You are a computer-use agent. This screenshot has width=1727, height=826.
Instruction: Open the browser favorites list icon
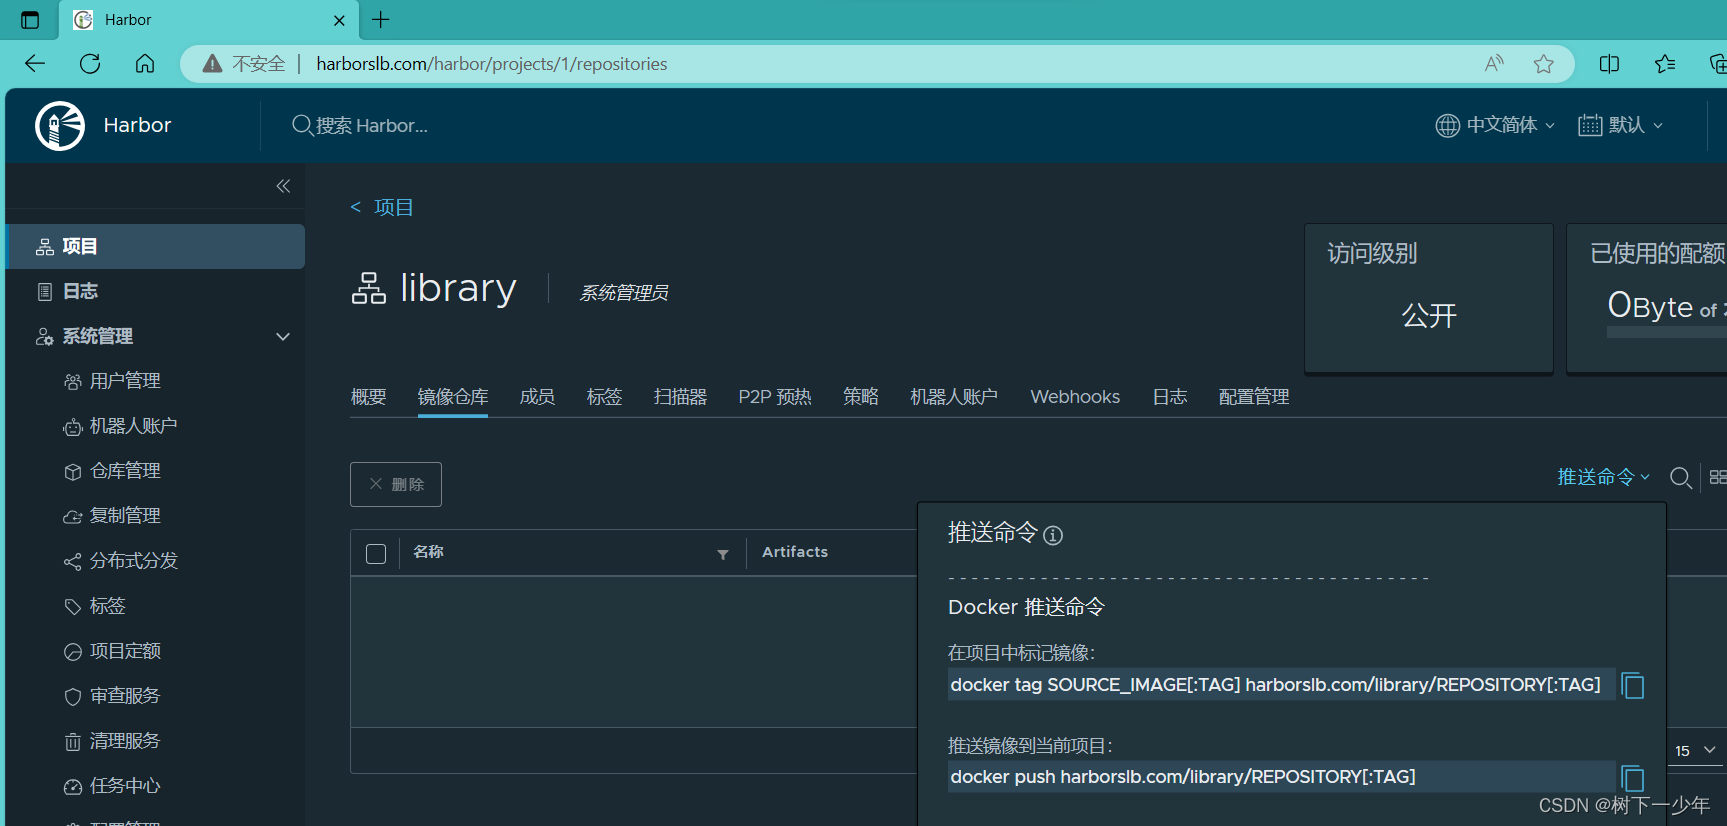[1665, 64]
